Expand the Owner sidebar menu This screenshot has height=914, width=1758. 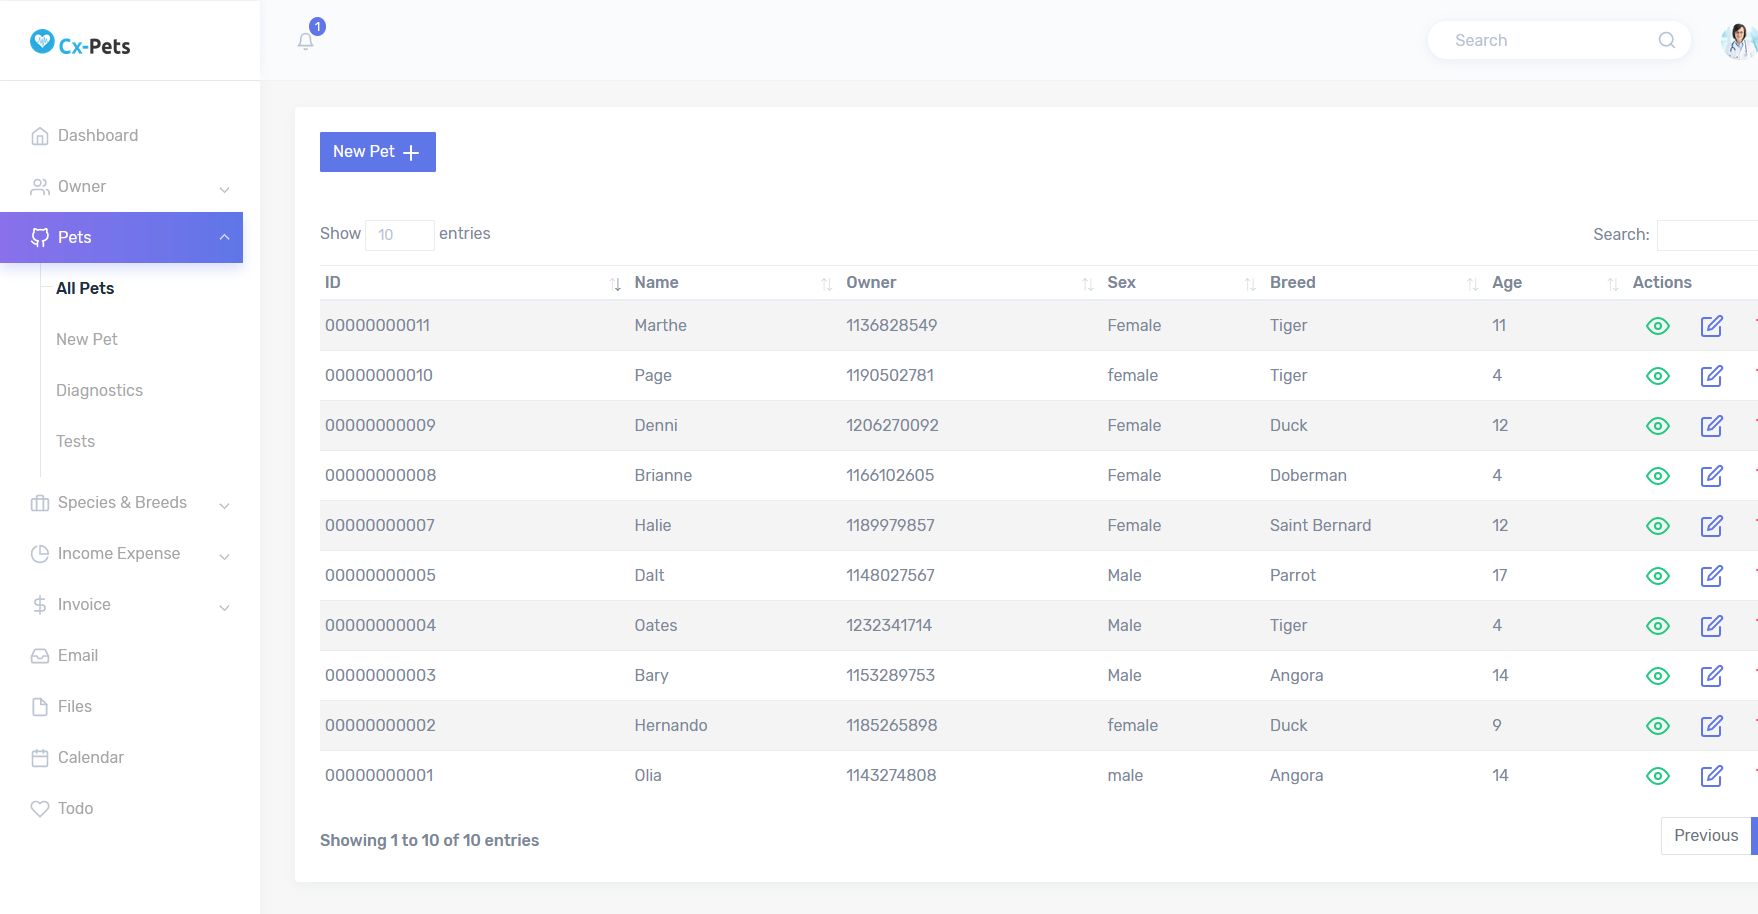pyautogui.click(x=130, y=187)
